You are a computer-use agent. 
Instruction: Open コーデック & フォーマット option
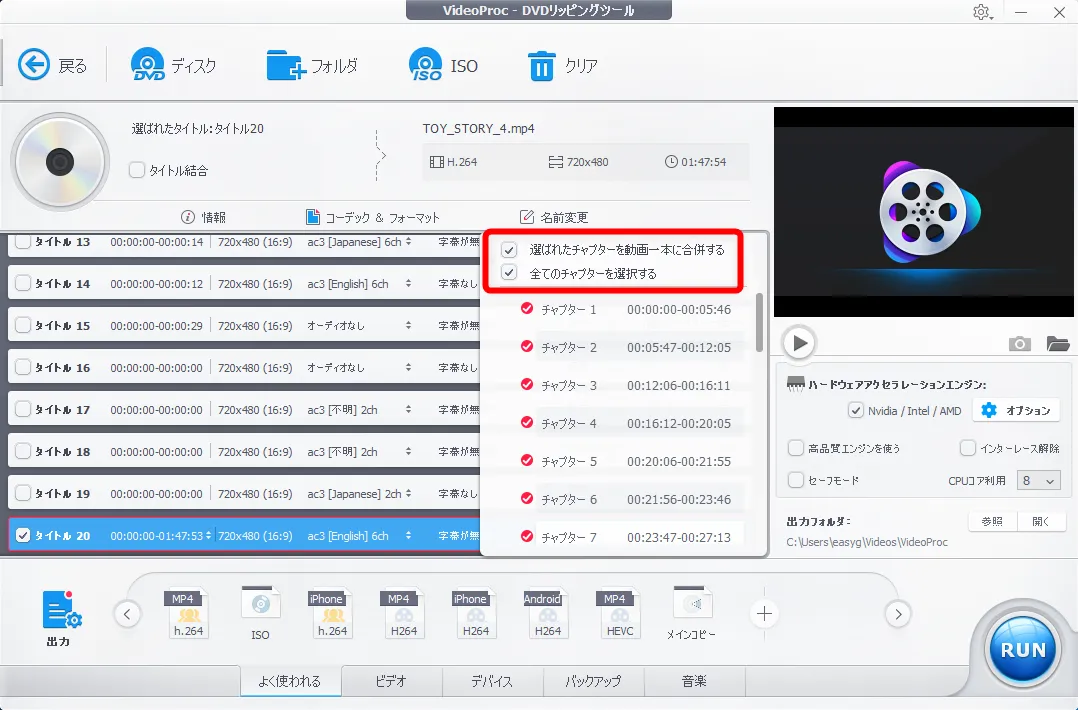[x=372, y=217]
